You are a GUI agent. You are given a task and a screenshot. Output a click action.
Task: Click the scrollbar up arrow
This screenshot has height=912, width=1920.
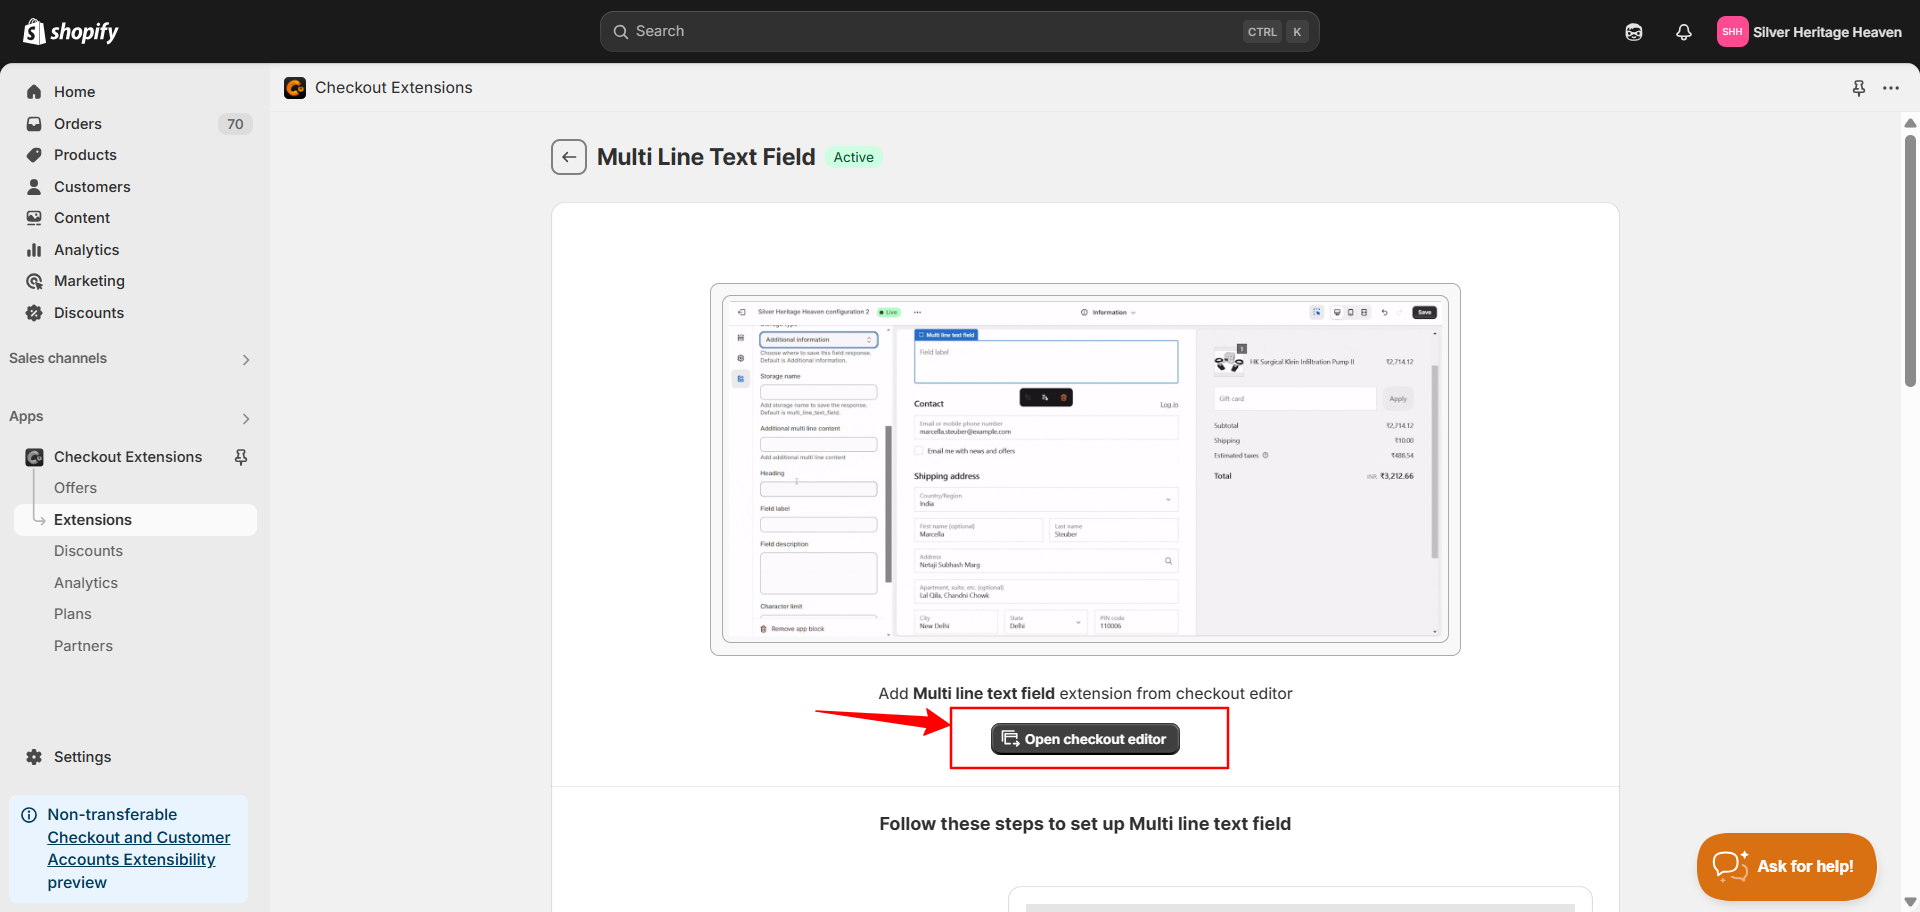point(1910,123)
